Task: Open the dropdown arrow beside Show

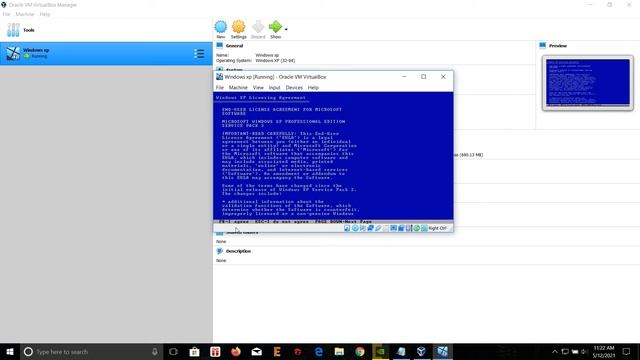Action: tap(286, 29)
